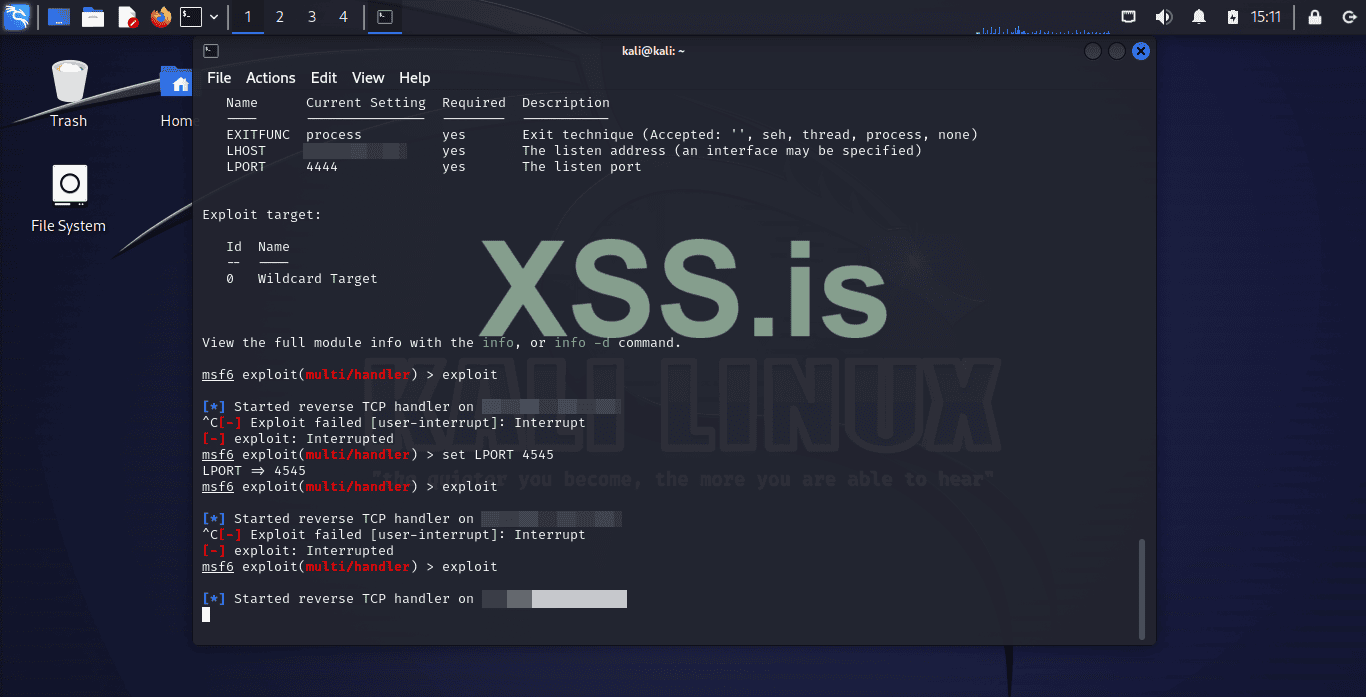The width and height of the screenshot is (1366, 697).
Task: Open the volume control icon
Action: click(1163, 17)
